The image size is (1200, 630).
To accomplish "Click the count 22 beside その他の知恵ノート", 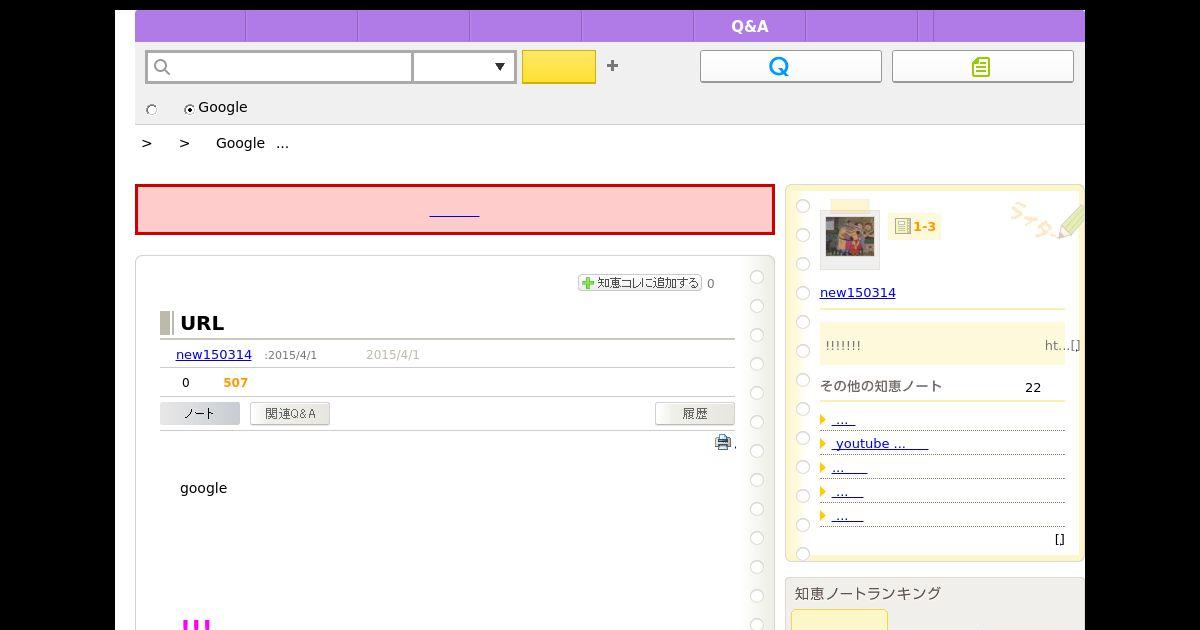I will [x=1033, y=387].
